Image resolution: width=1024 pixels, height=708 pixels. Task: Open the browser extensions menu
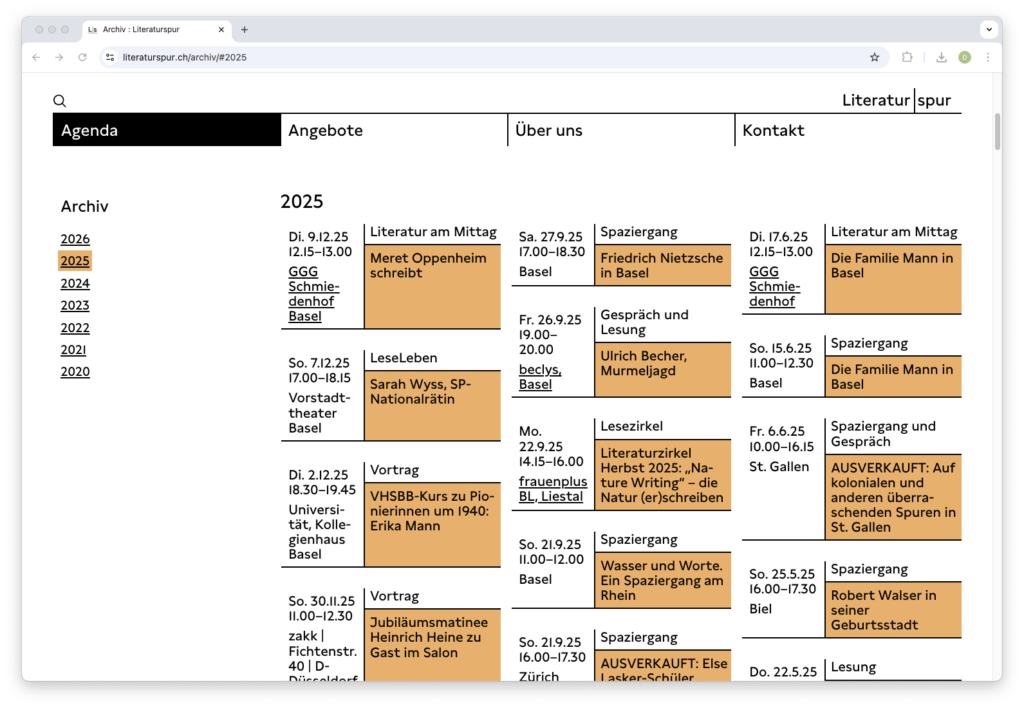click(907, 57)
